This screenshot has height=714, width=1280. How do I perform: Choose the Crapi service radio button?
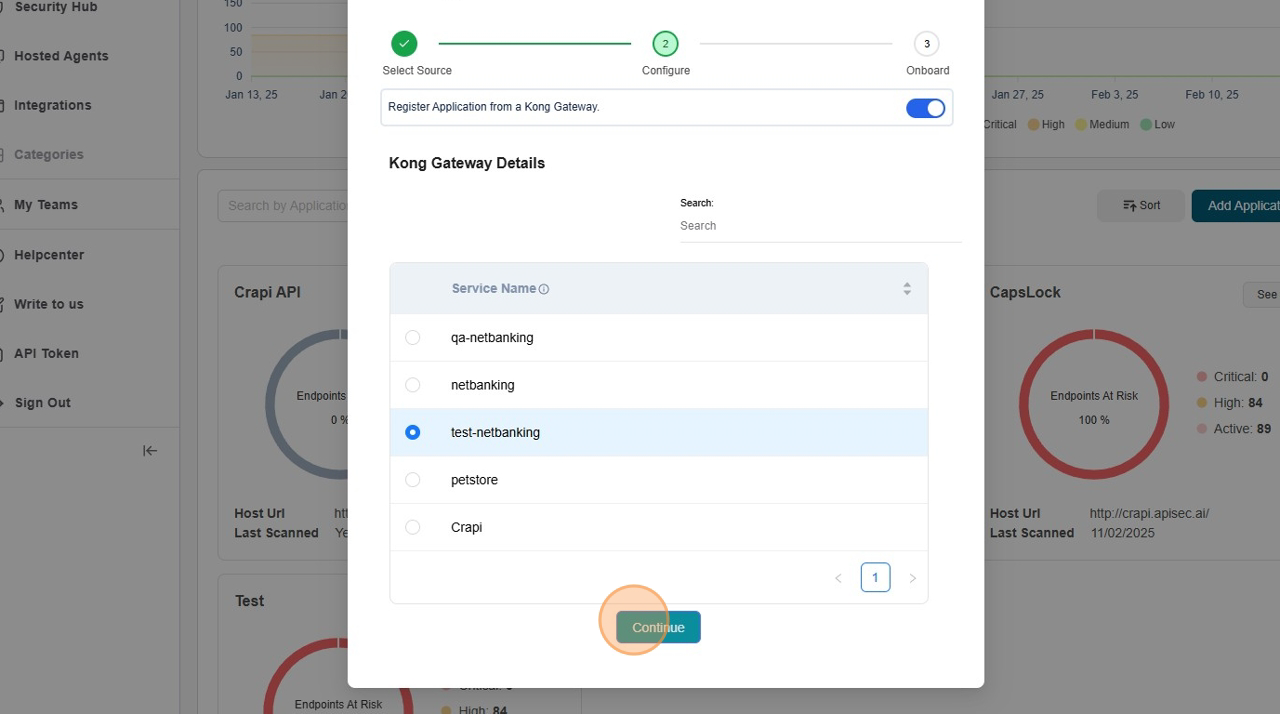coord(412,527)
